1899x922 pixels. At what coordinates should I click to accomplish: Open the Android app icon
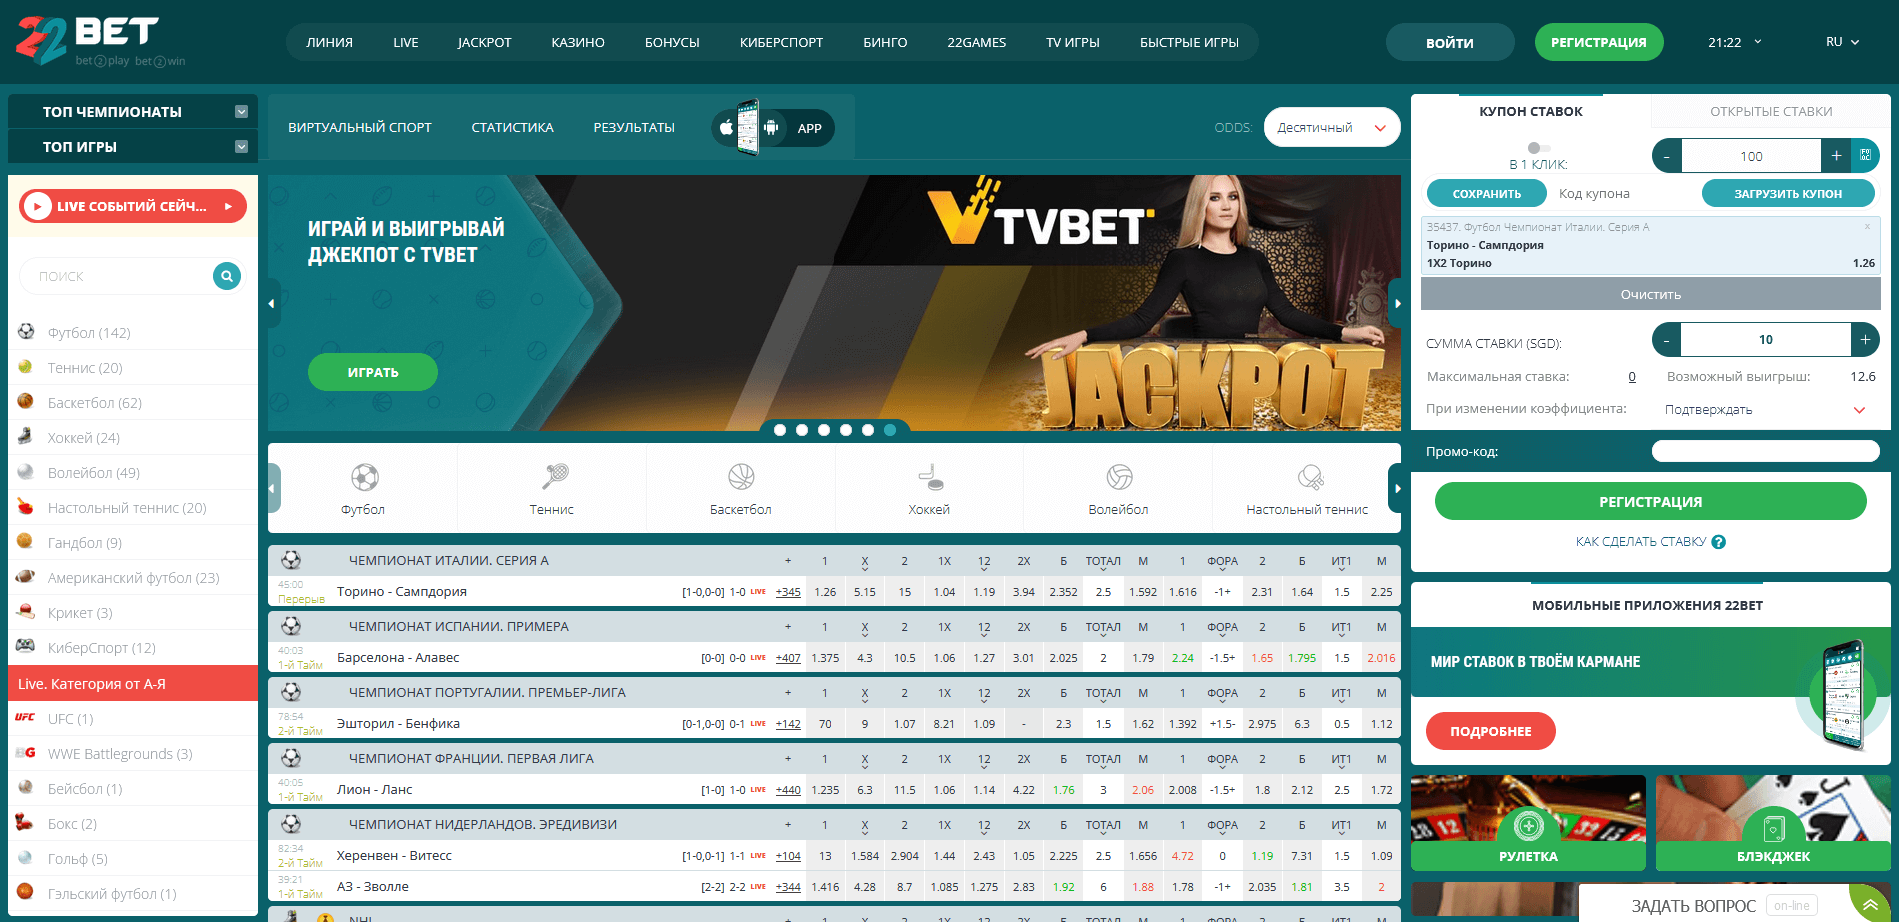click(771, 128)
